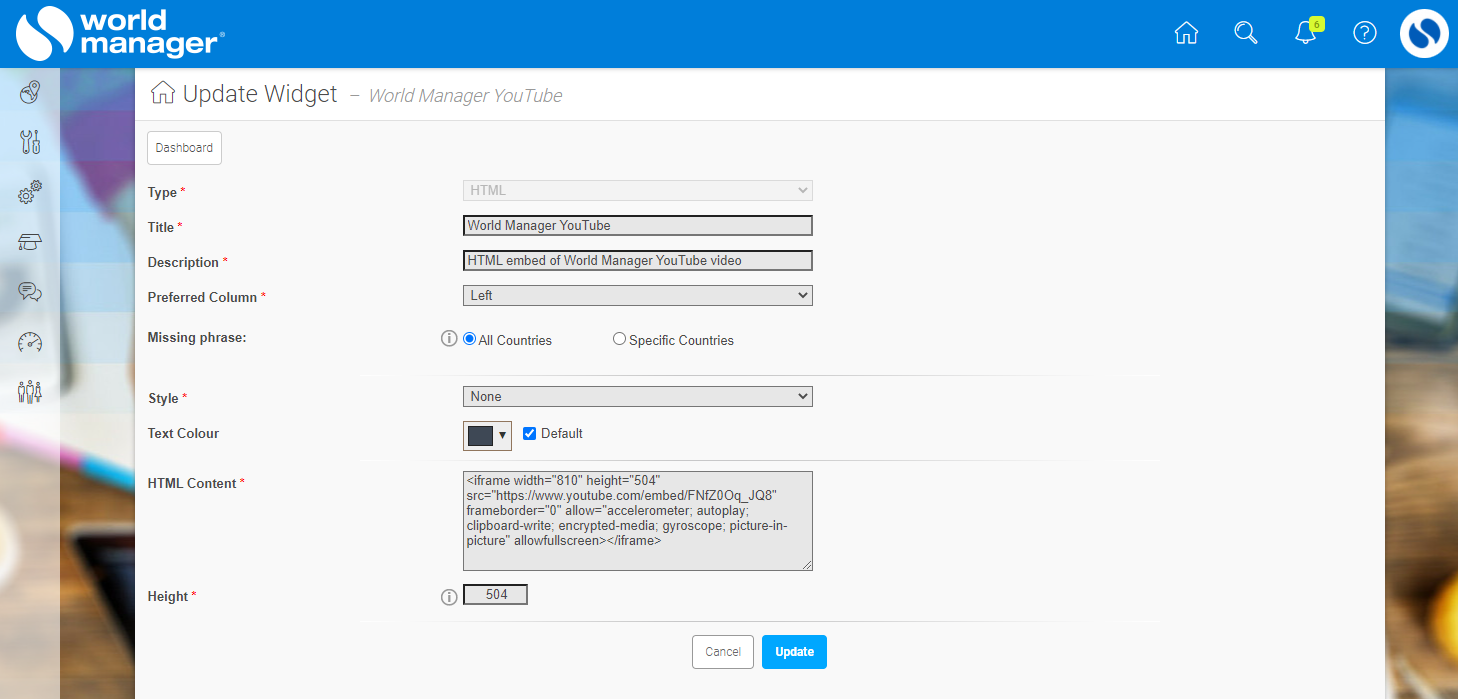Check notifications via the bell icon
The height and width of the screenshot is (699, 1458).
pos(1304,33)
